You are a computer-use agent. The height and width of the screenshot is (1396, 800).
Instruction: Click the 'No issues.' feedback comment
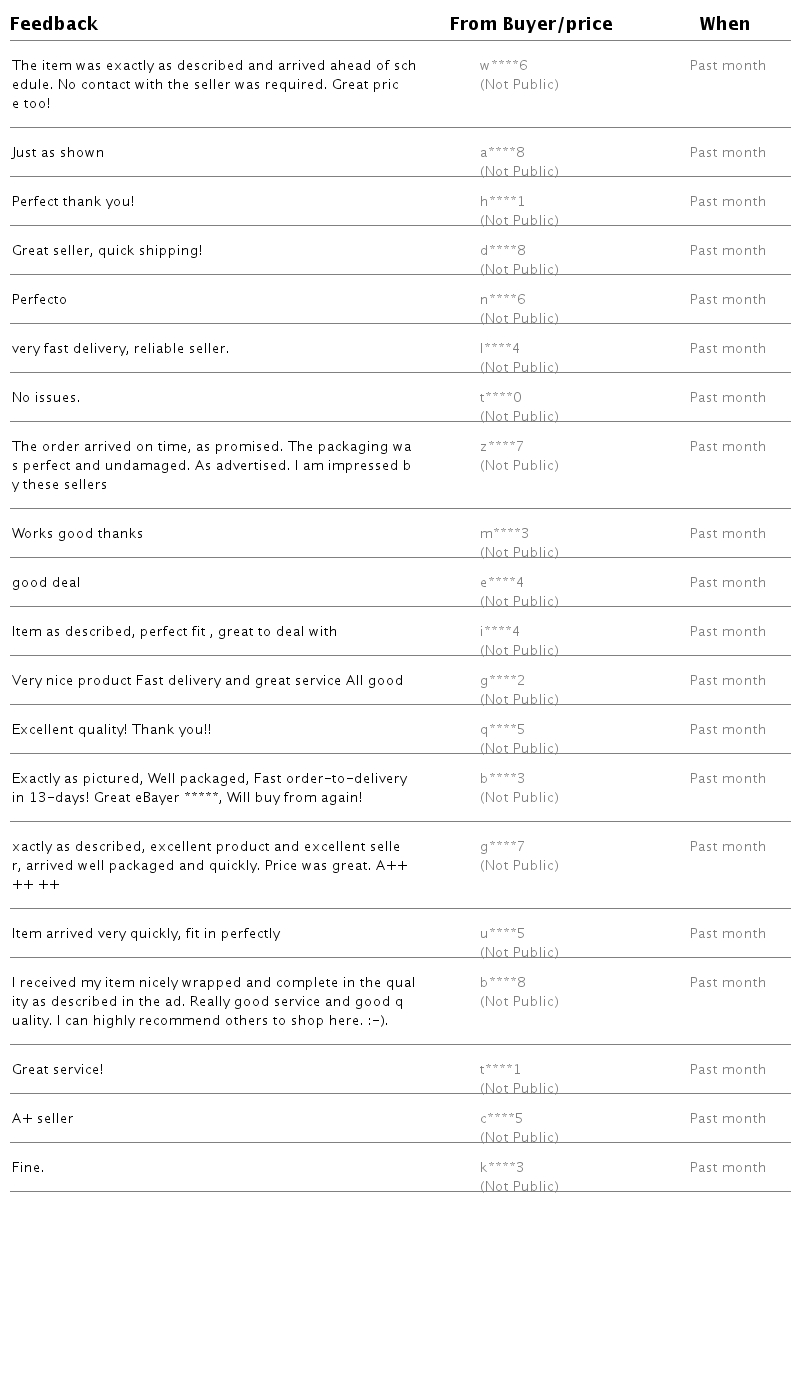tap(46, 398)
